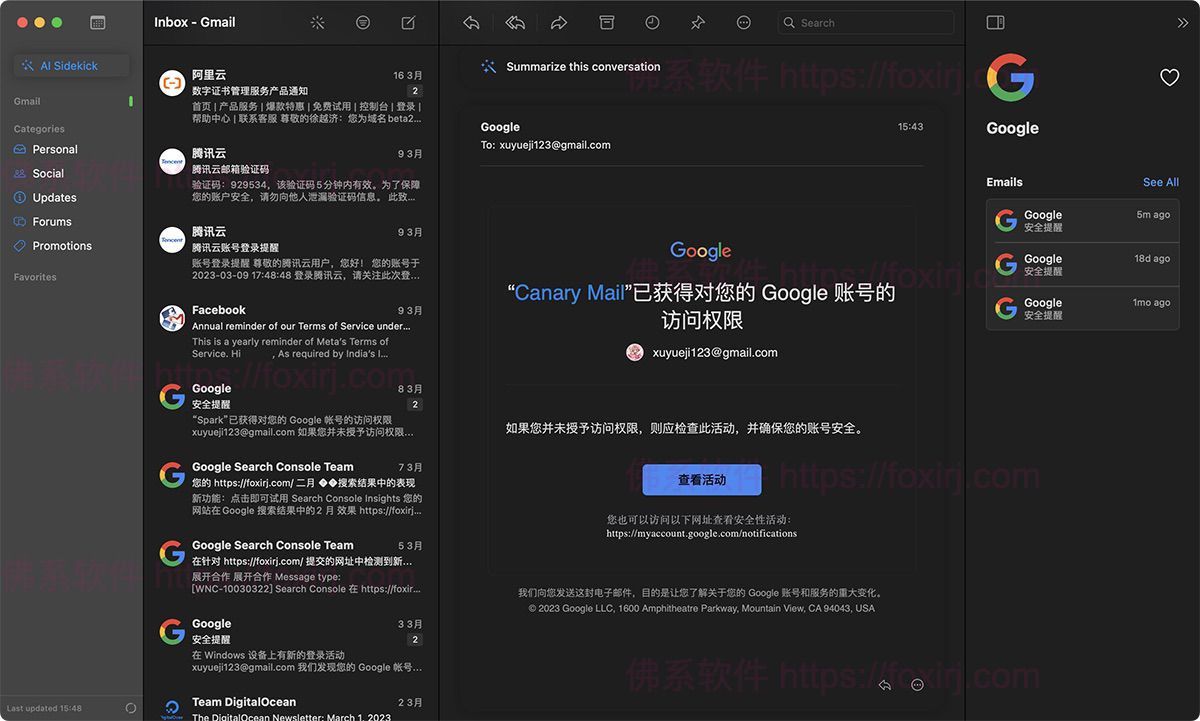1200x721 pixels.
Task: Toggle the reading pane layout icon top right
Action: pos(995,21)
